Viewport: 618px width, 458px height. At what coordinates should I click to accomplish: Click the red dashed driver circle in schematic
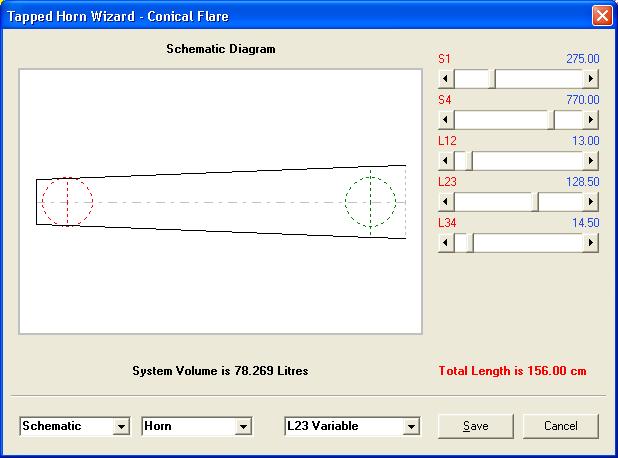pos(67,201)
